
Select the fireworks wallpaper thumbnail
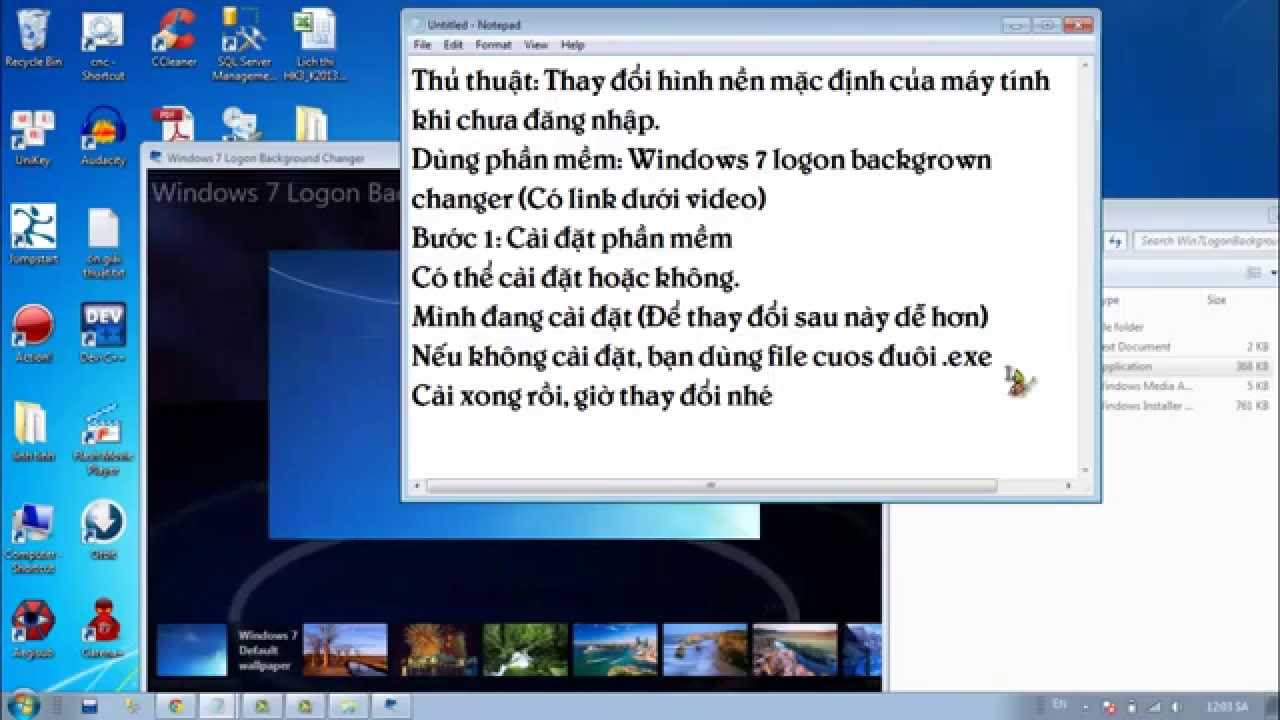click(435, 650)
